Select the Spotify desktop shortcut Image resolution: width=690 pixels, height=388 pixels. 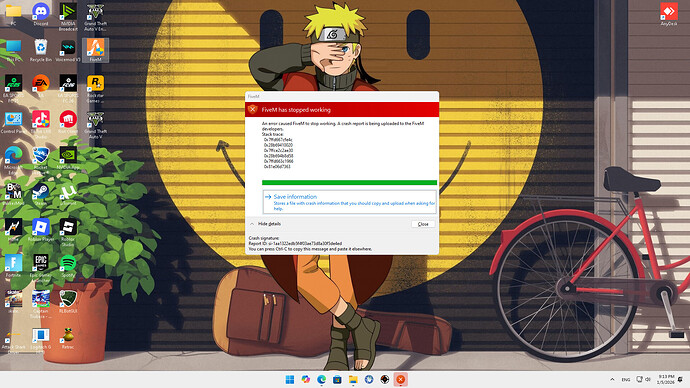coord(68,265)
